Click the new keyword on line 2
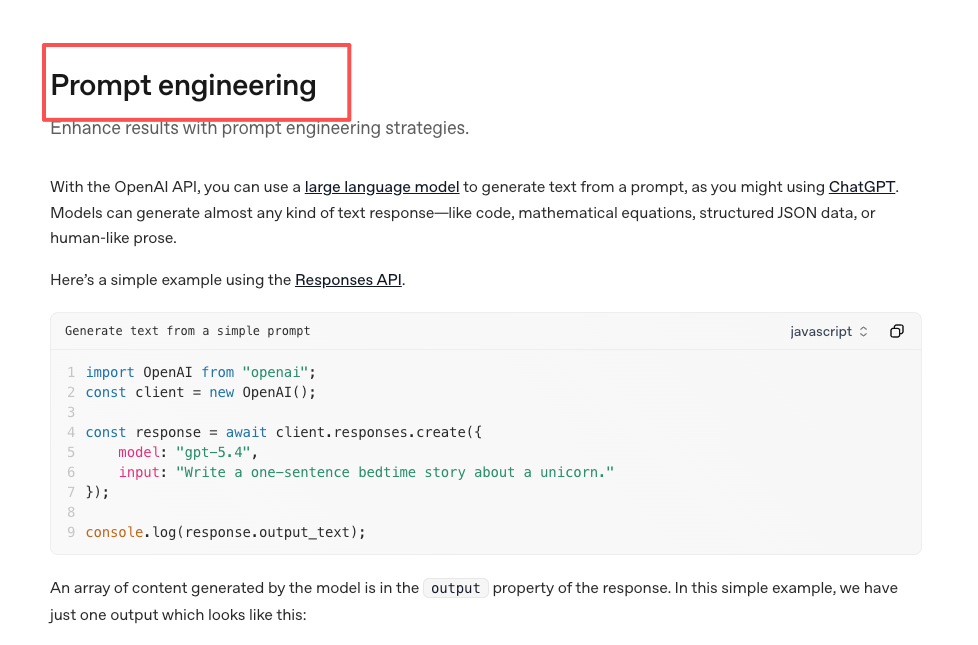Viewport: 978px width, 645px height. pyautogui.click(x=221, y=392)
